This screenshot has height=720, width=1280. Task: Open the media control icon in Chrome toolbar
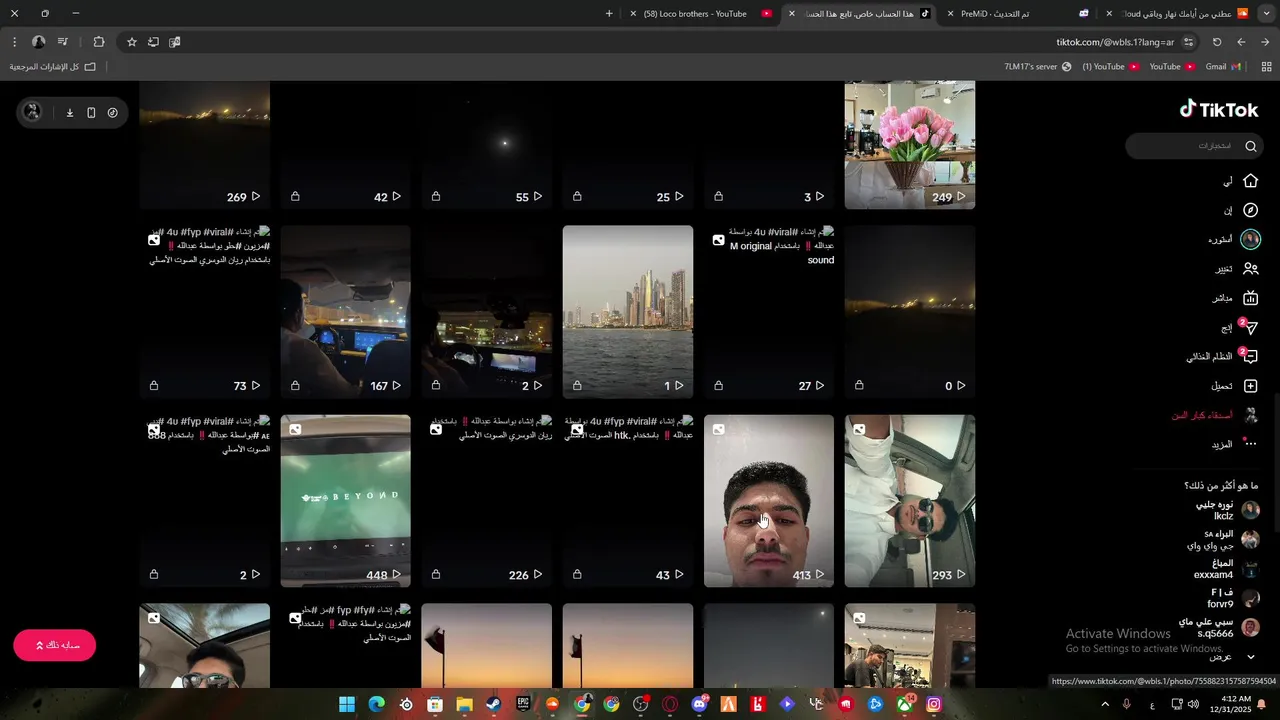(62, 42)
